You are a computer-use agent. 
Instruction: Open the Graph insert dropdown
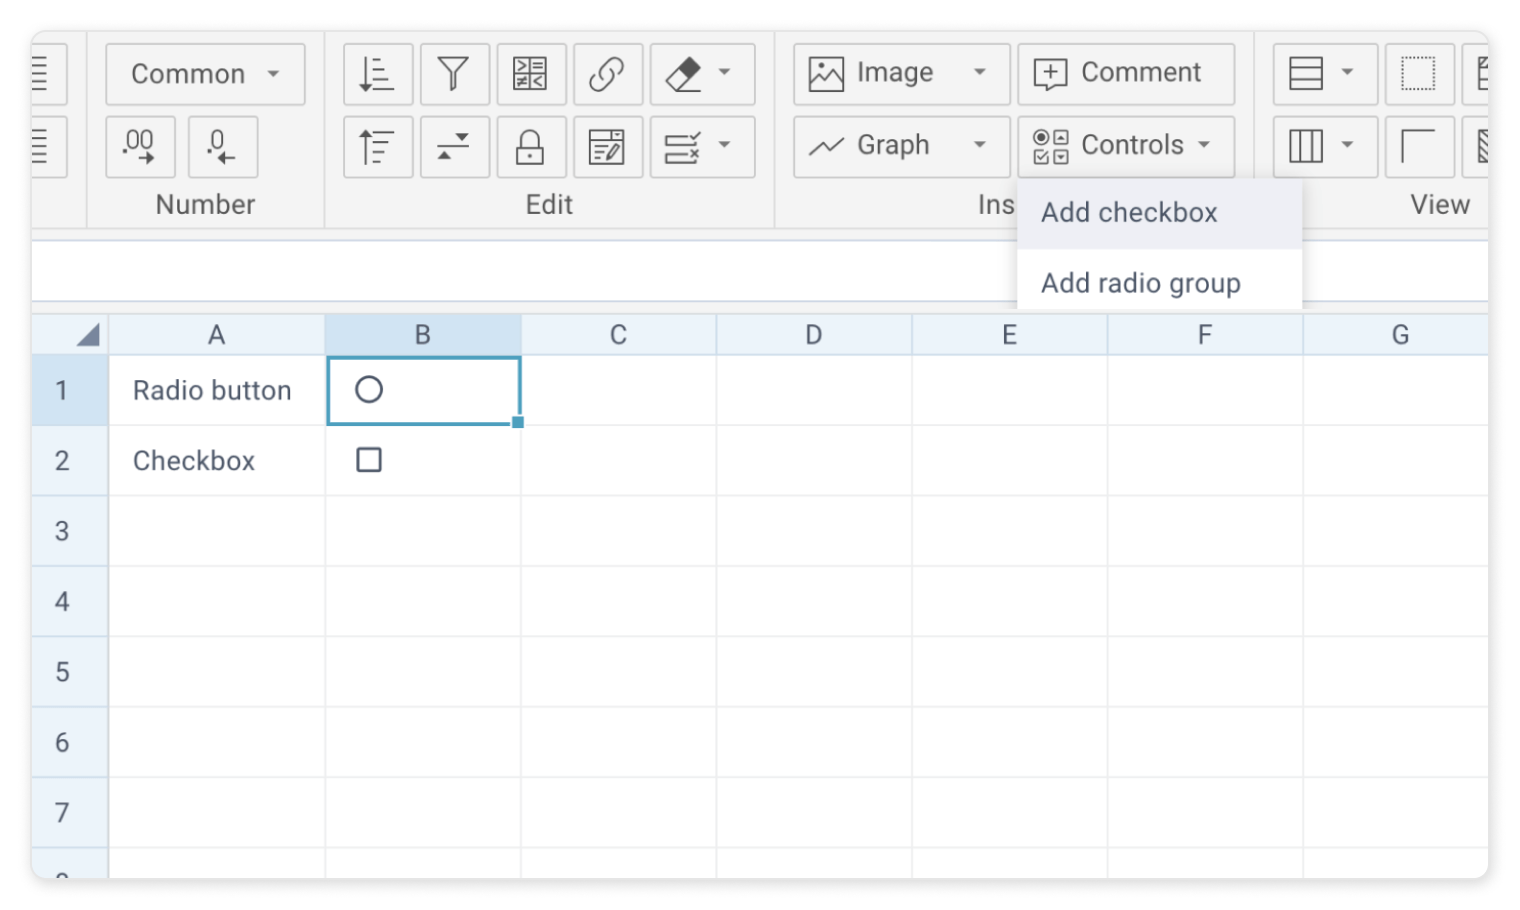[x=901, y=147]
